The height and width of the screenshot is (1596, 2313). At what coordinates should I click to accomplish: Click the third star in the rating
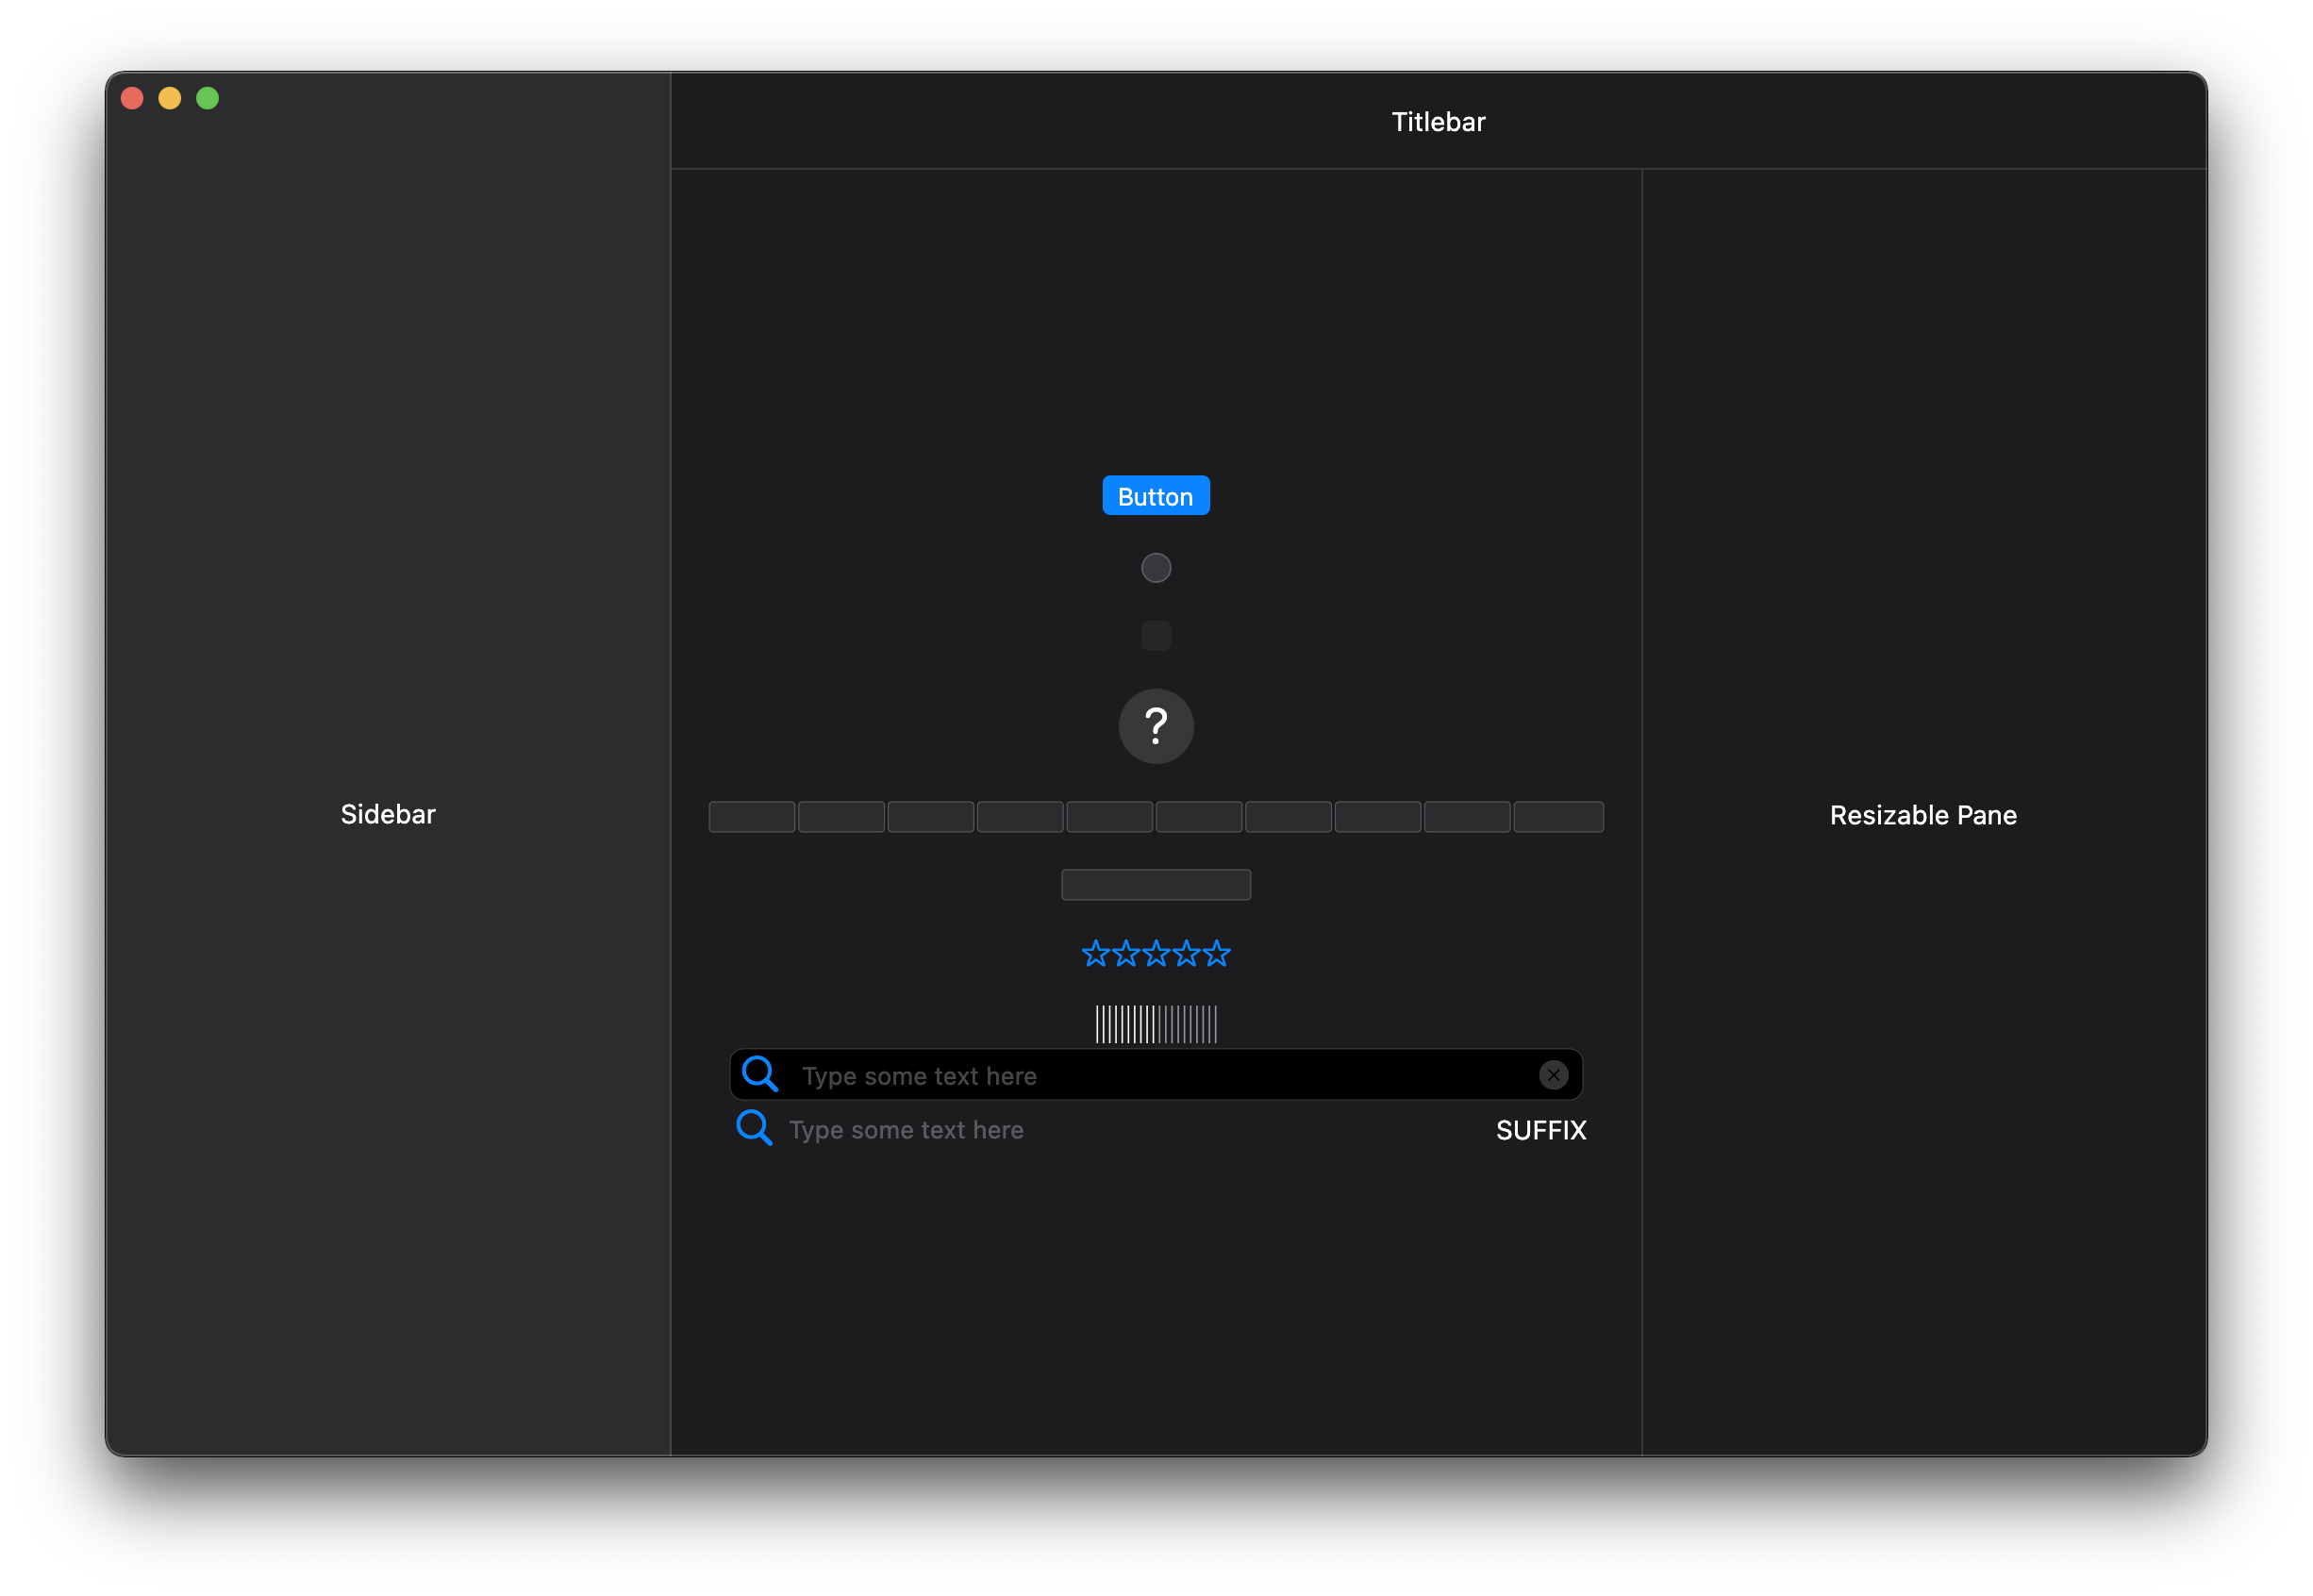[1156, 954]
